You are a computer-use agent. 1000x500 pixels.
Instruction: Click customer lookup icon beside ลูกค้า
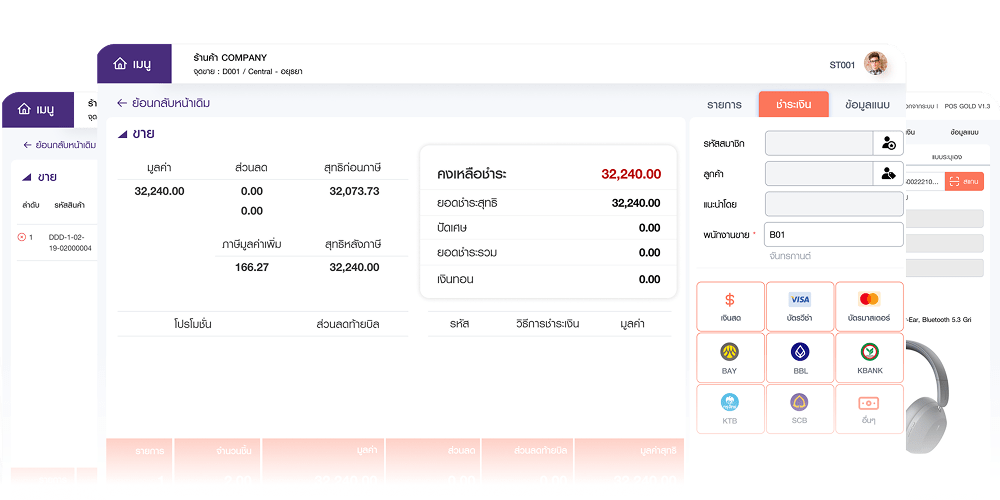[888, 174]
